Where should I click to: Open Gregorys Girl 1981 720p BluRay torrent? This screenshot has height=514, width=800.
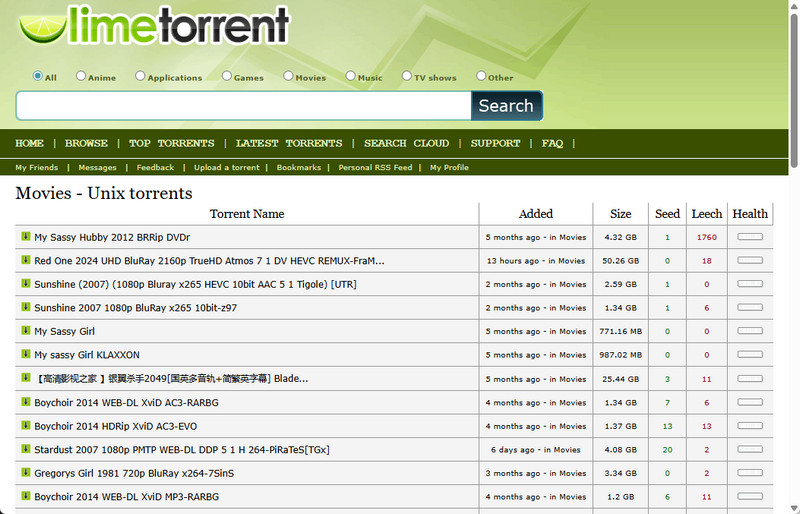tap(134, 473)
